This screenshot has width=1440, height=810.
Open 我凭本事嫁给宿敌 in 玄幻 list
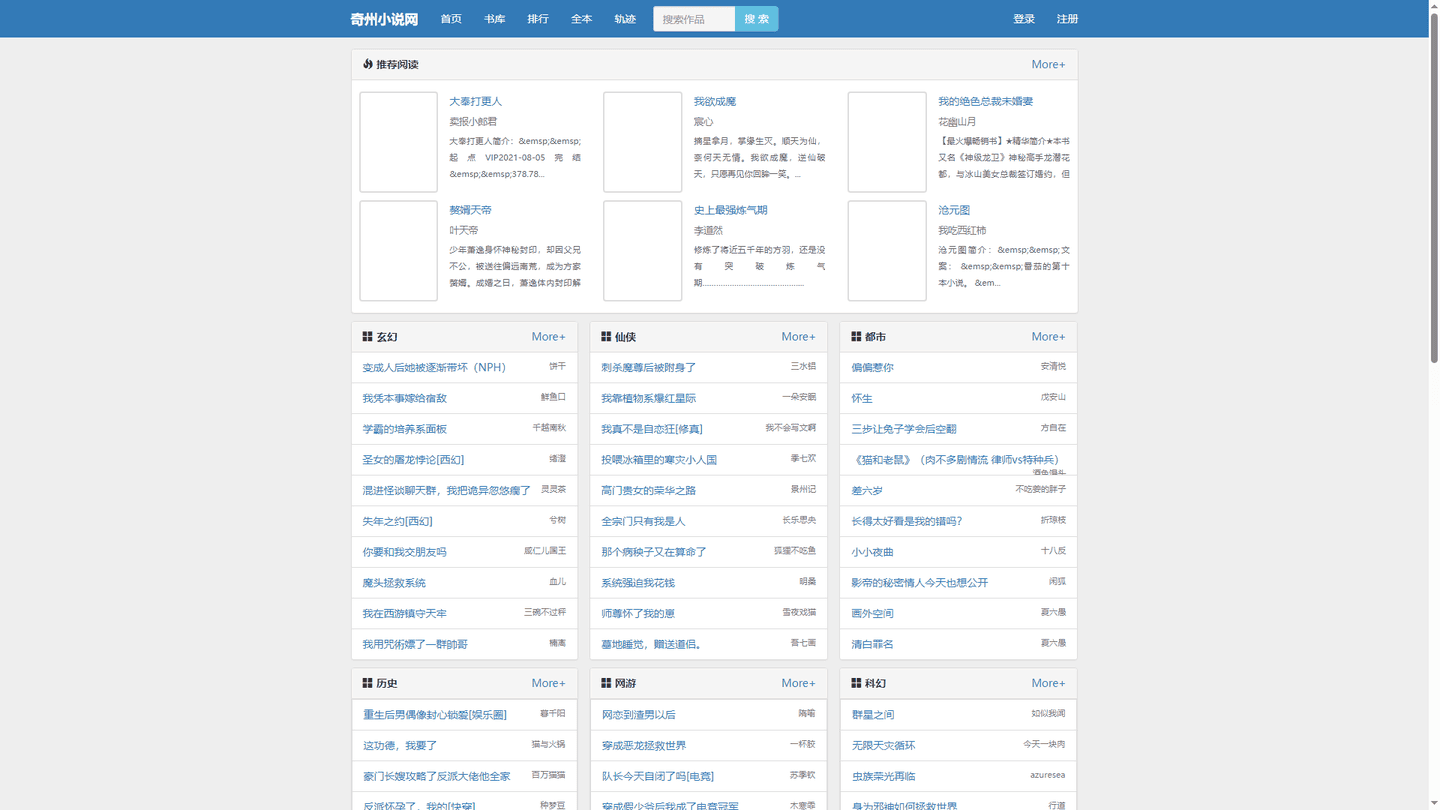click(x=404, y=398)
